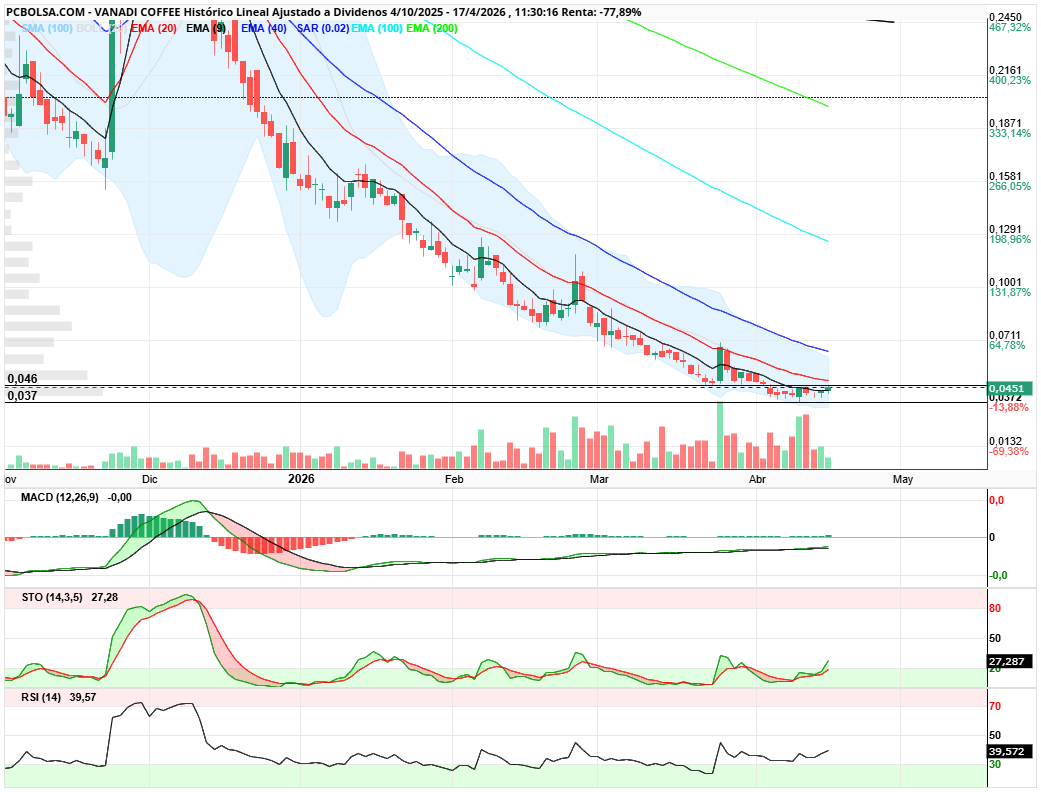Select the SAR (0.02) legend entry

point(323,29)
